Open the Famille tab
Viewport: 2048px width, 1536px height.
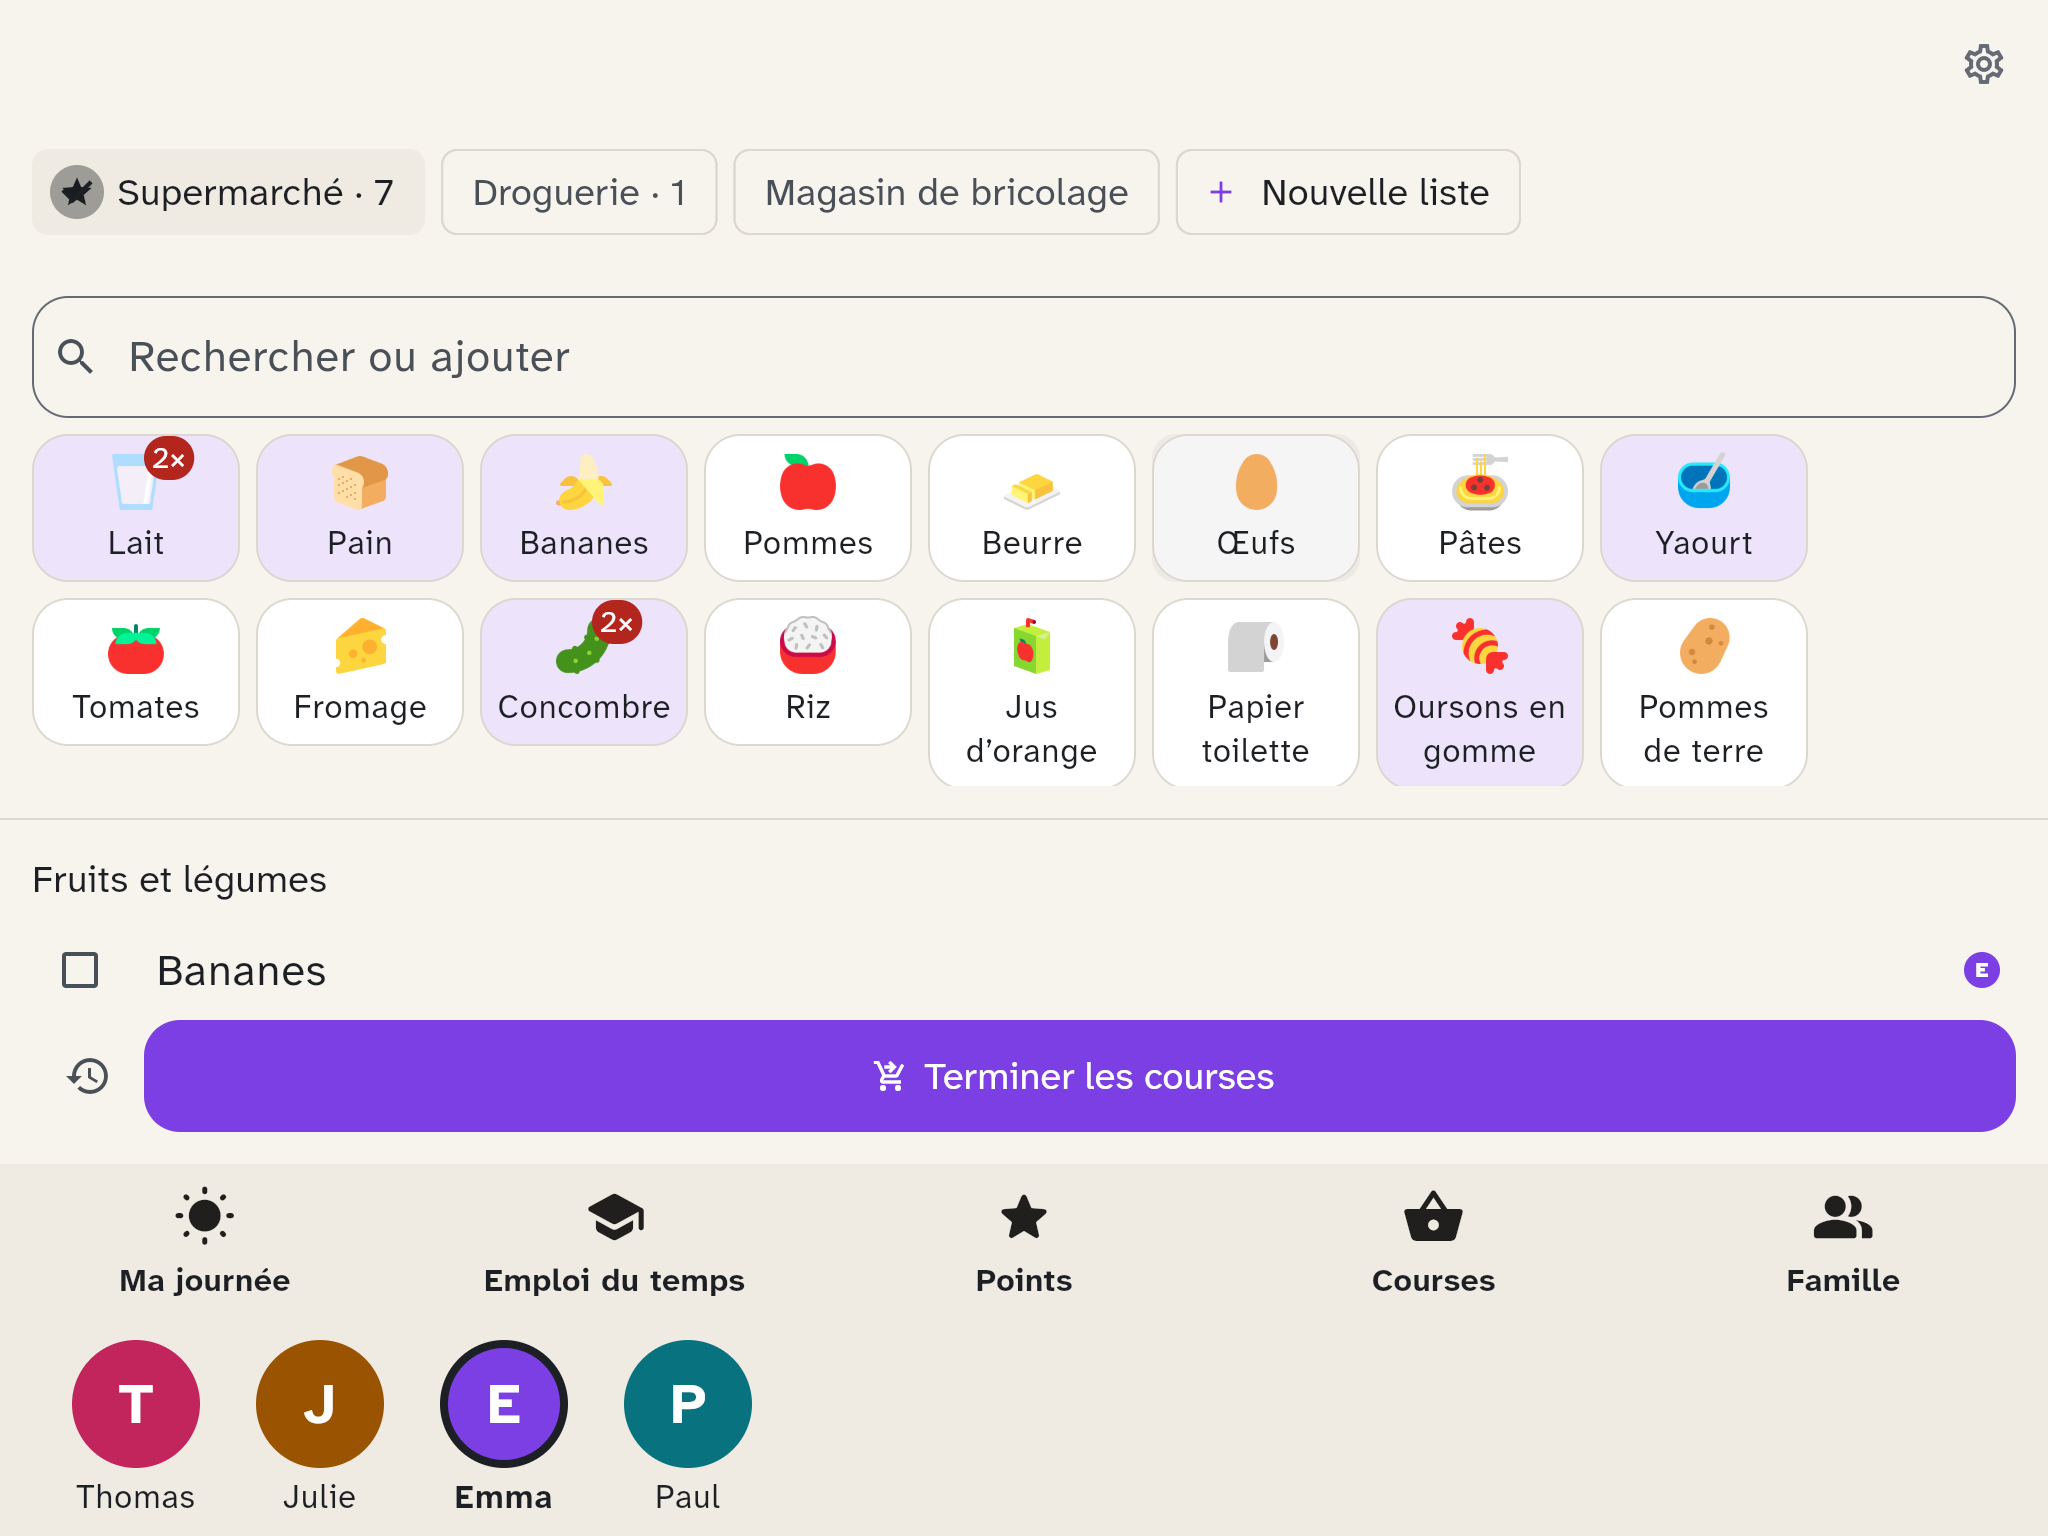1843,1242
